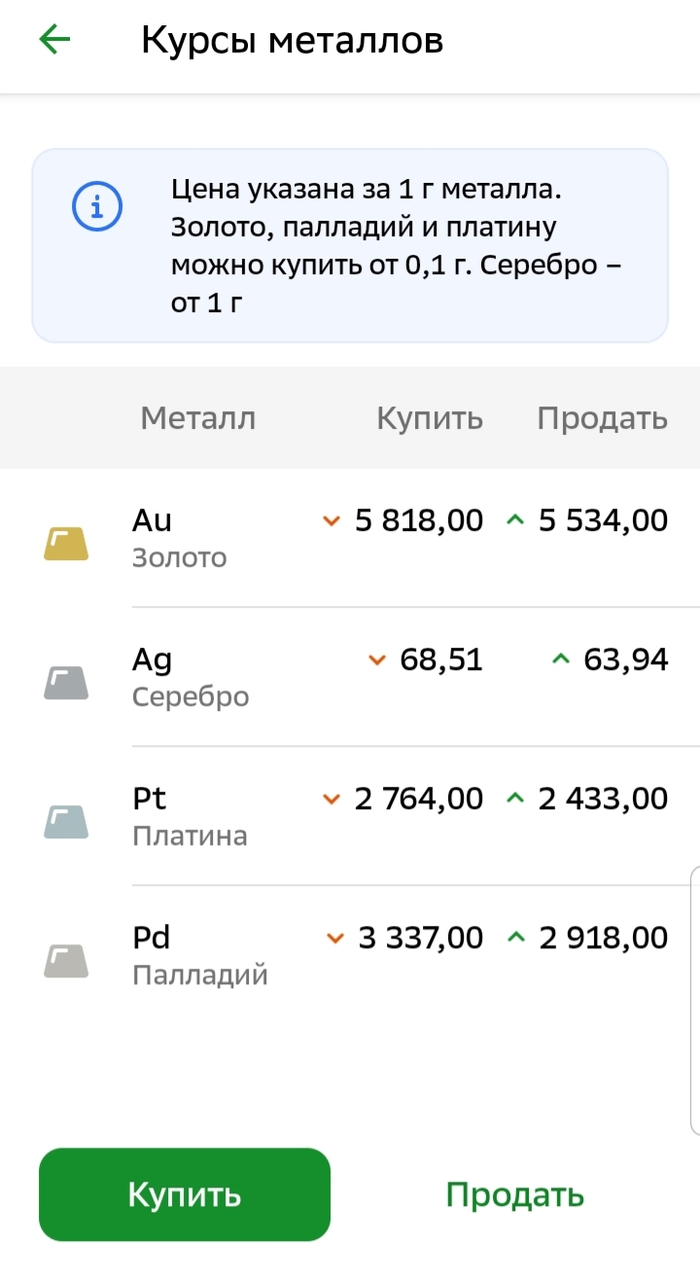Viewport: 700px width, 1277px height.
Task: Tap the silver bar icon
Action: tap(66, 682)
